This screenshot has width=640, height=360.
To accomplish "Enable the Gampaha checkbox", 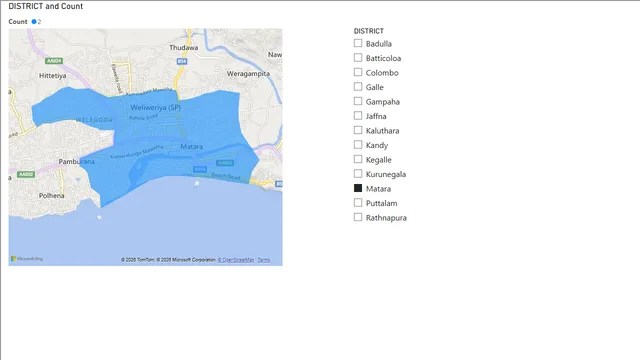I will [358, 101].
